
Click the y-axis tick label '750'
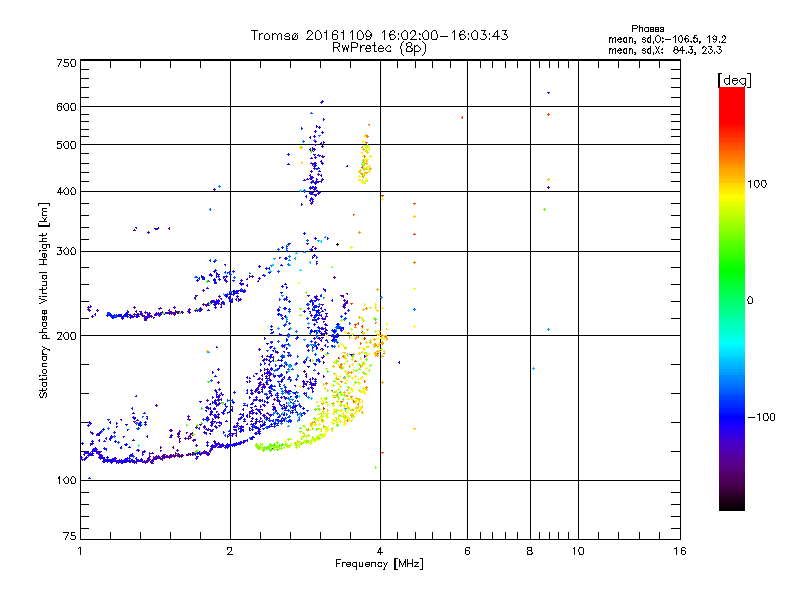click(x=66, y=63)
